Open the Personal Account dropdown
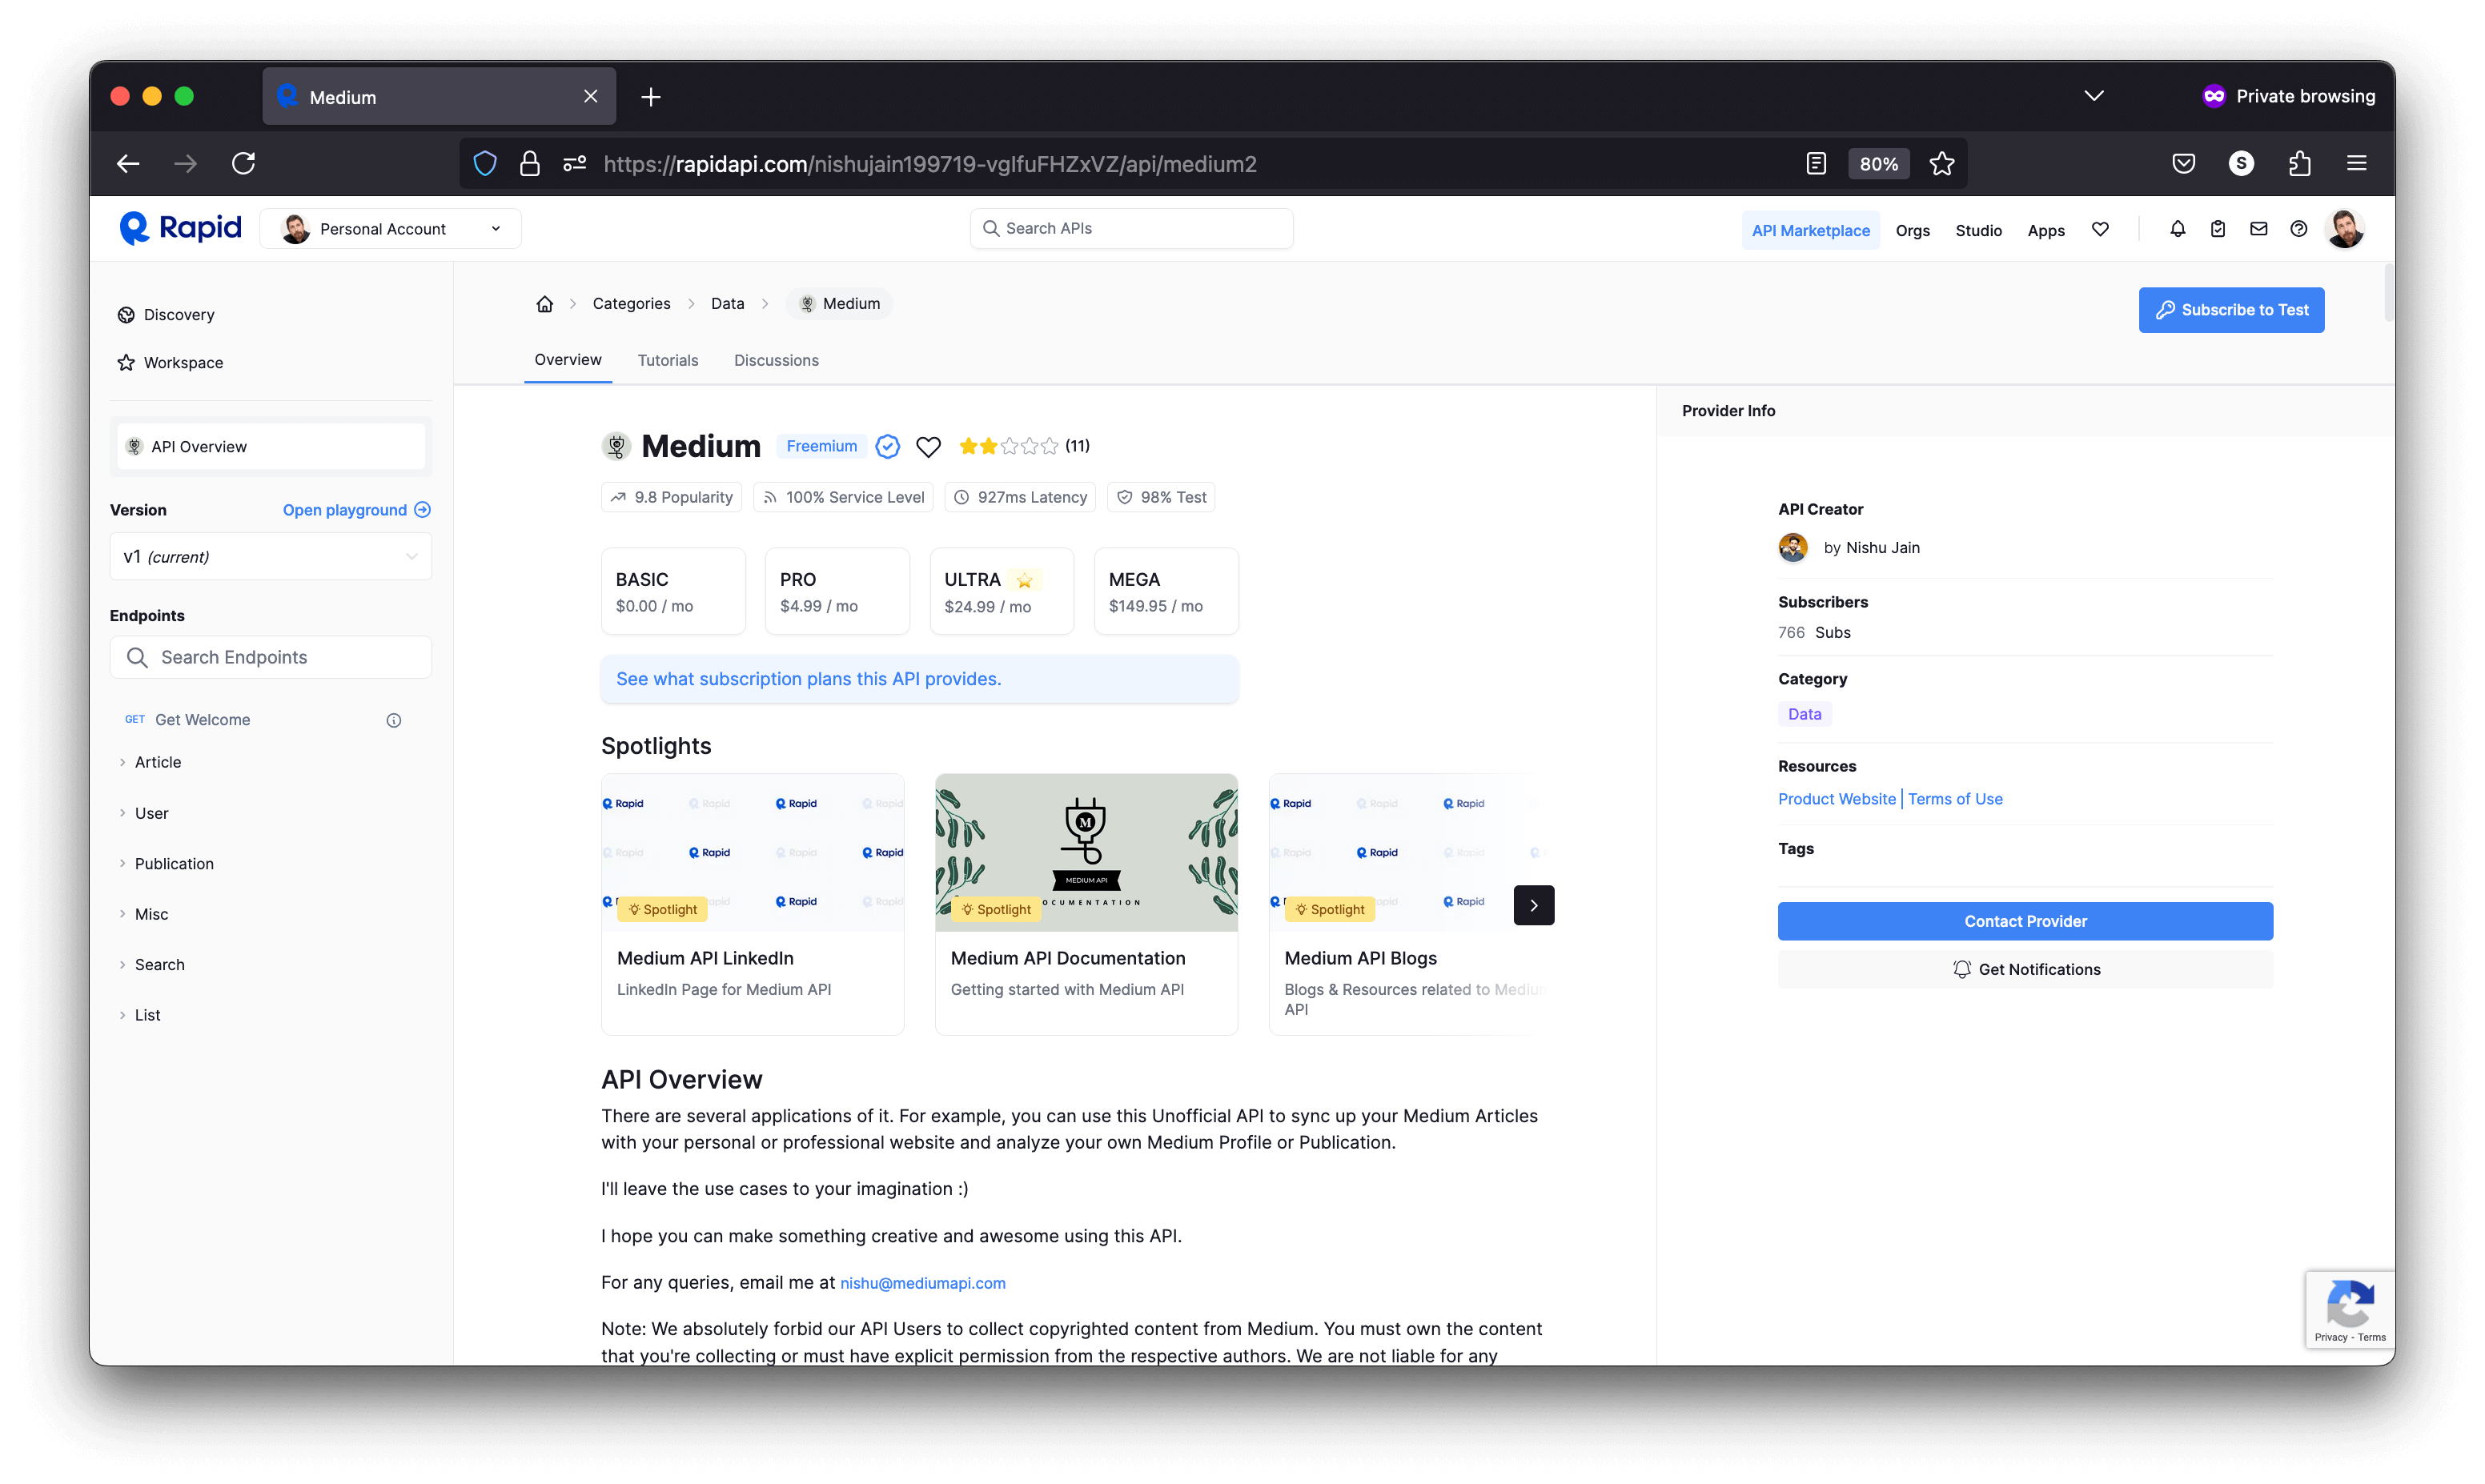This screenshot has width=2485, height=1484. tap(391, 229)
